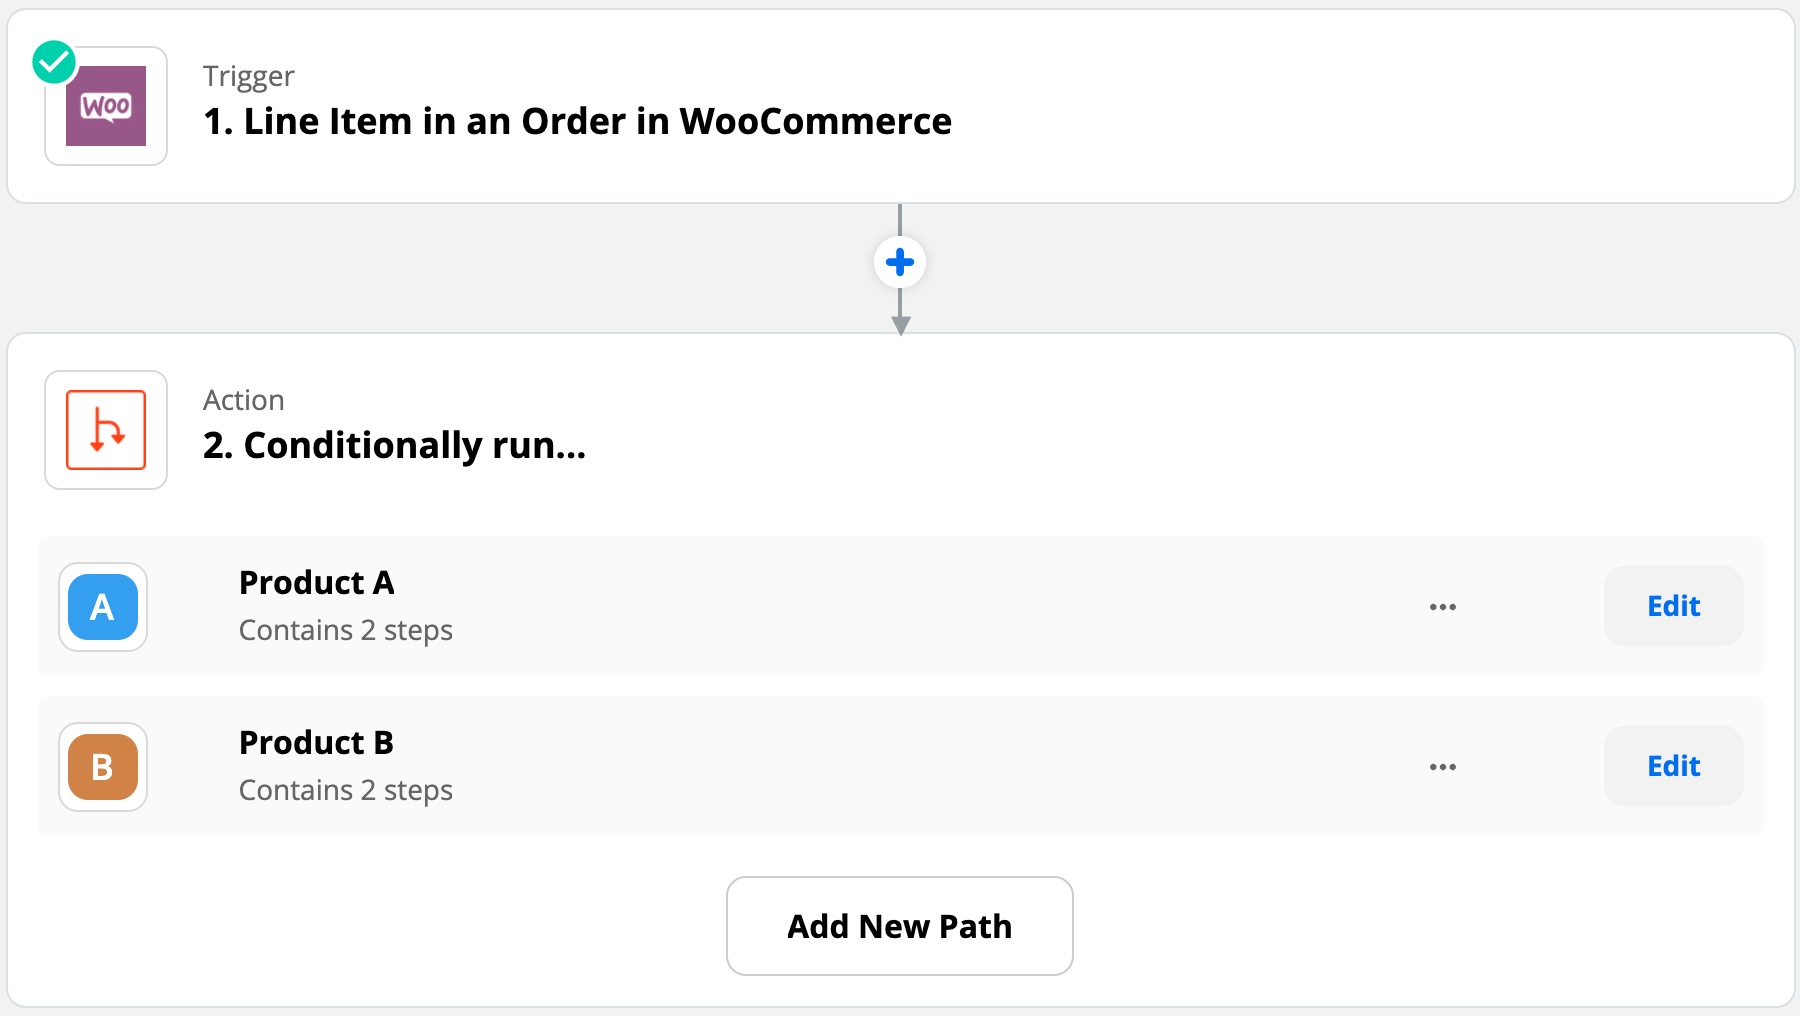Viewport: 1800px width, 1016px height.
Task: Edit the Product A path
Action: [x=1673, y=606]
